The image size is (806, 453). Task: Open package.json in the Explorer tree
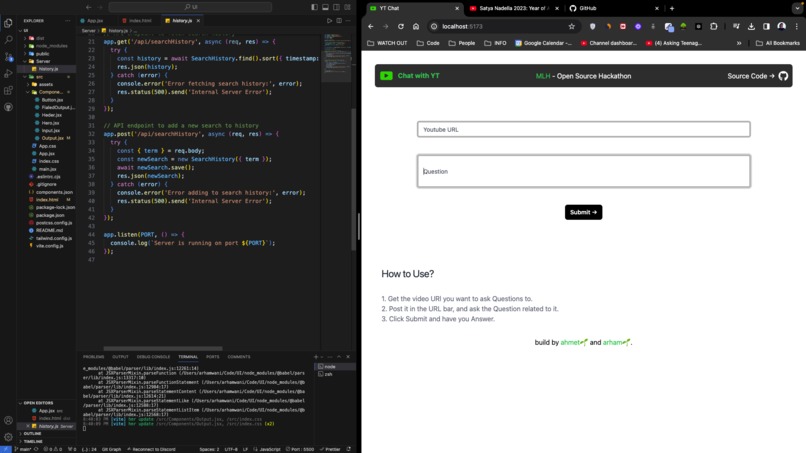tap(50, 215)
